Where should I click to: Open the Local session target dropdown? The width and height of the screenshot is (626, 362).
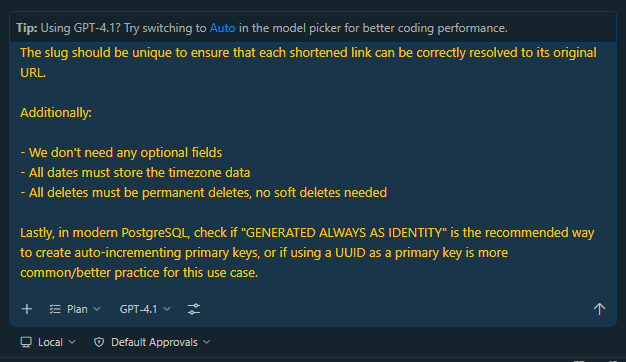pos(48,342)
